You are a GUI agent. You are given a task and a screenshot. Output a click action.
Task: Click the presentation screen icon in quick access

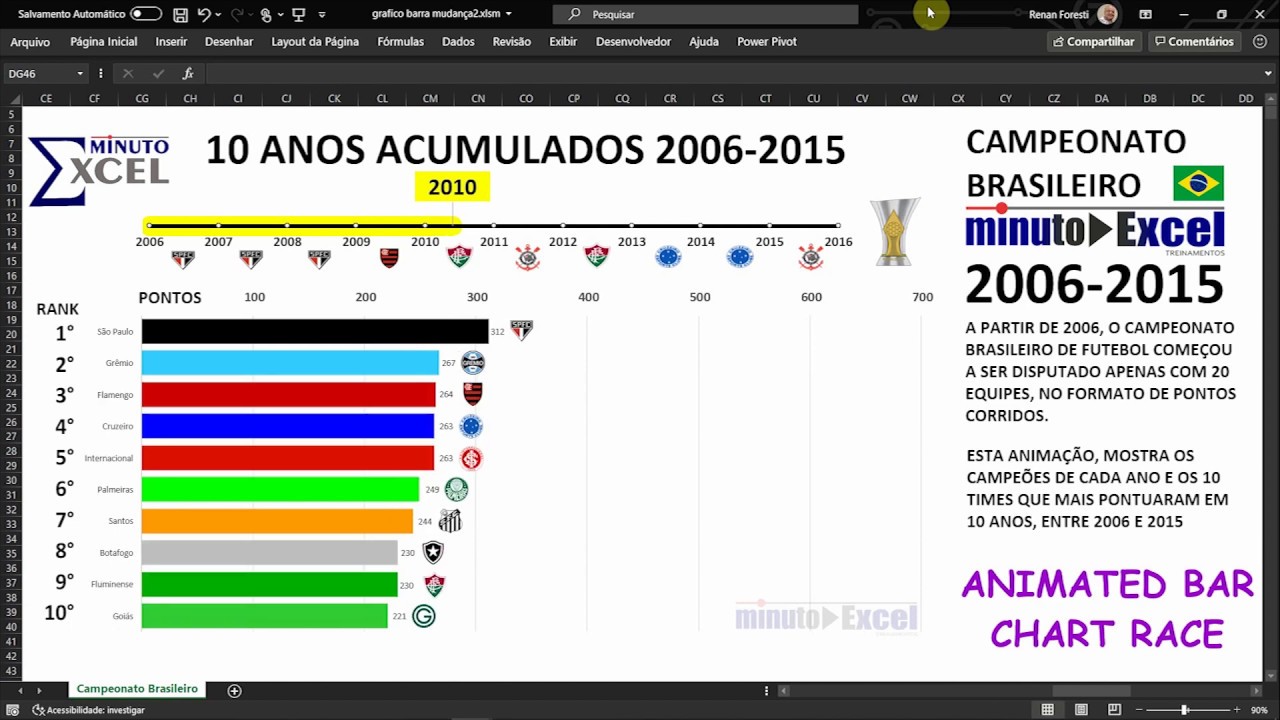[x=298, y=14]
